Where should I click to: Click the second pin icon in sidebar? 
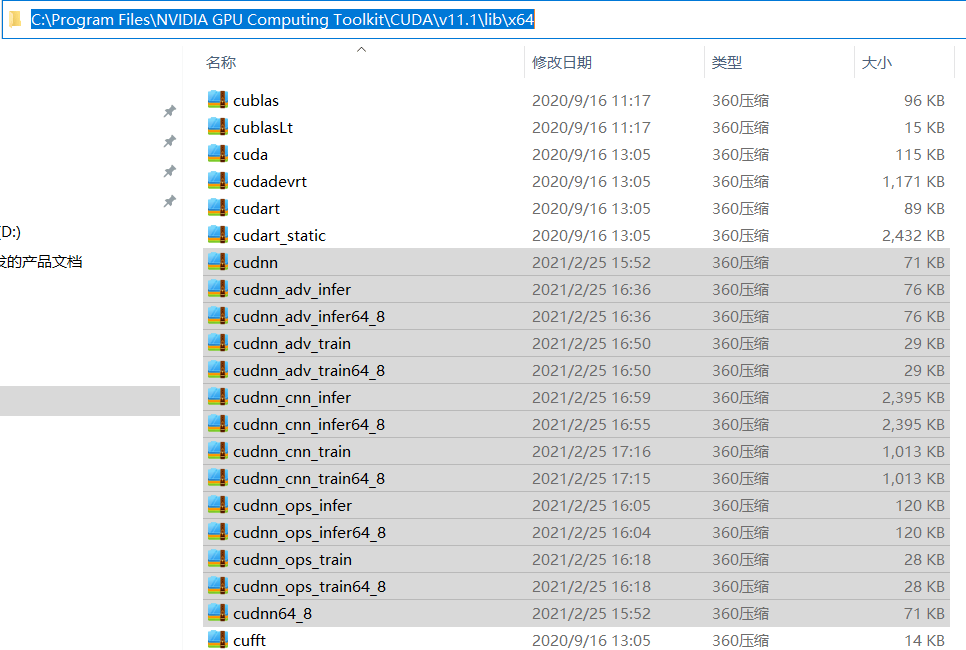click(169, 142)
